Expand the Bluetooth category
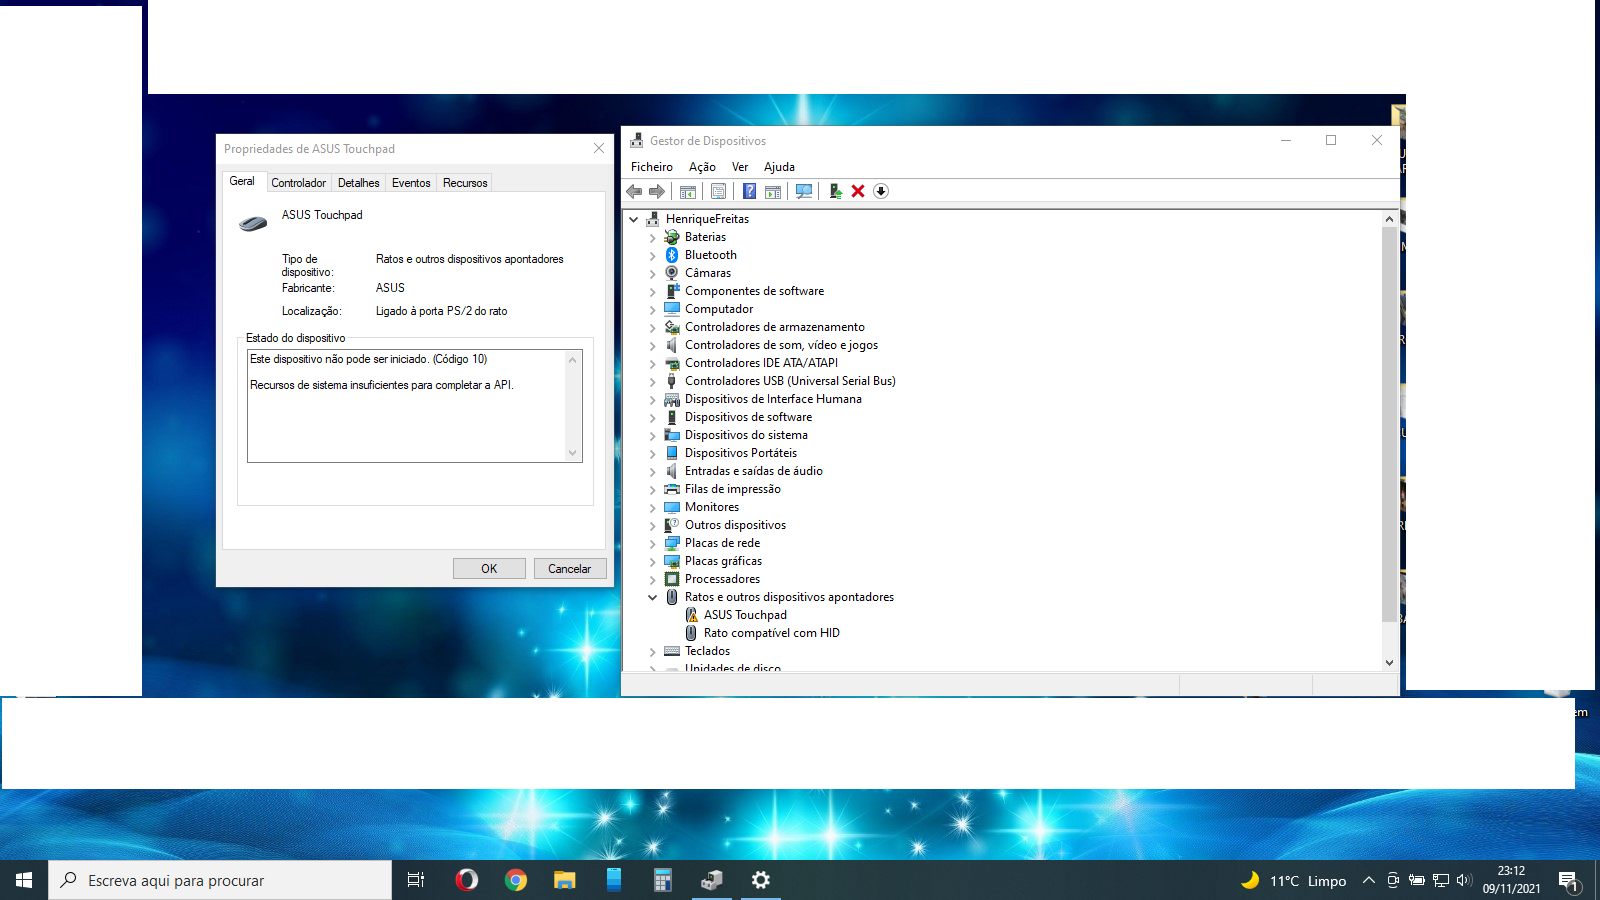The image size is (1600, 900). pos(653,256)
